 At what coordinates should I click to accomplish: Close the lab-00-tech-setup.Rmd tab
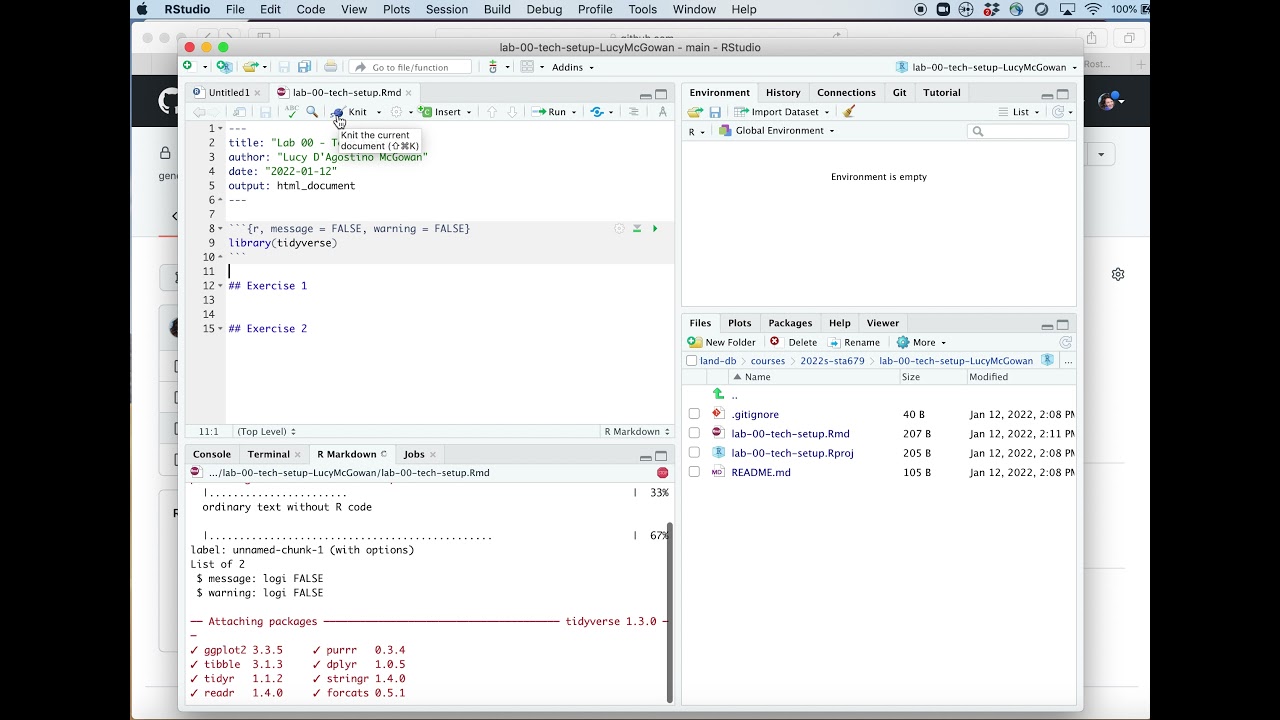408,92
